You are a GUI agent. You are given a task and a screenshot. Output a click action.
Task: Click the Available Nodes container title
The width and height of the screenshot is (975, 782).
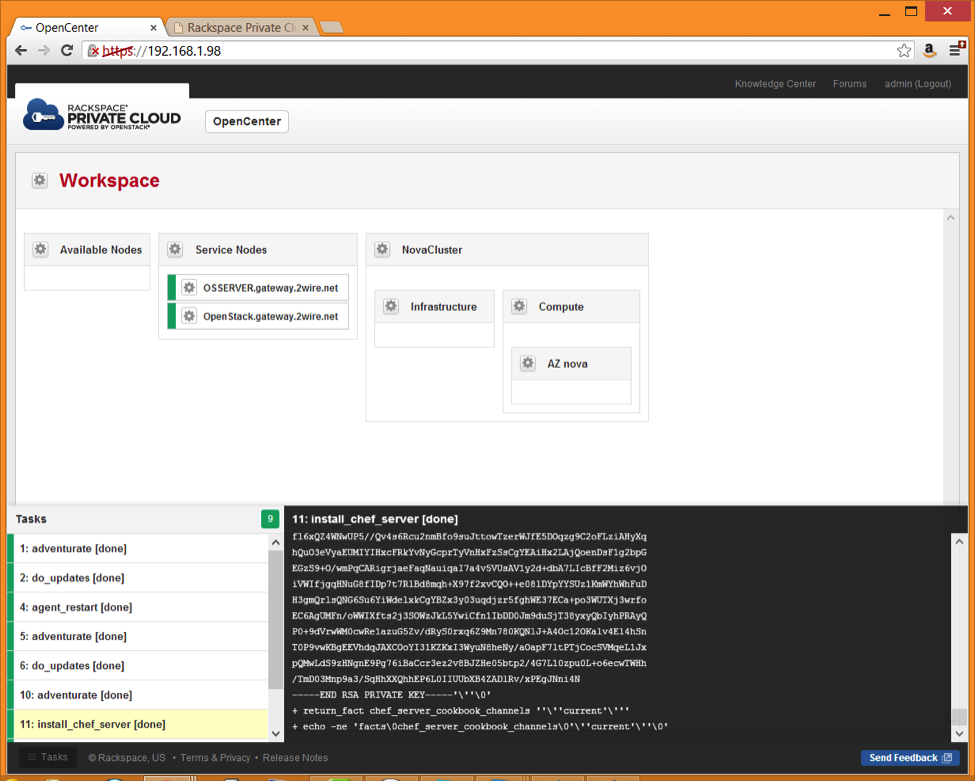pyautogui.click(x=101, y=249)
